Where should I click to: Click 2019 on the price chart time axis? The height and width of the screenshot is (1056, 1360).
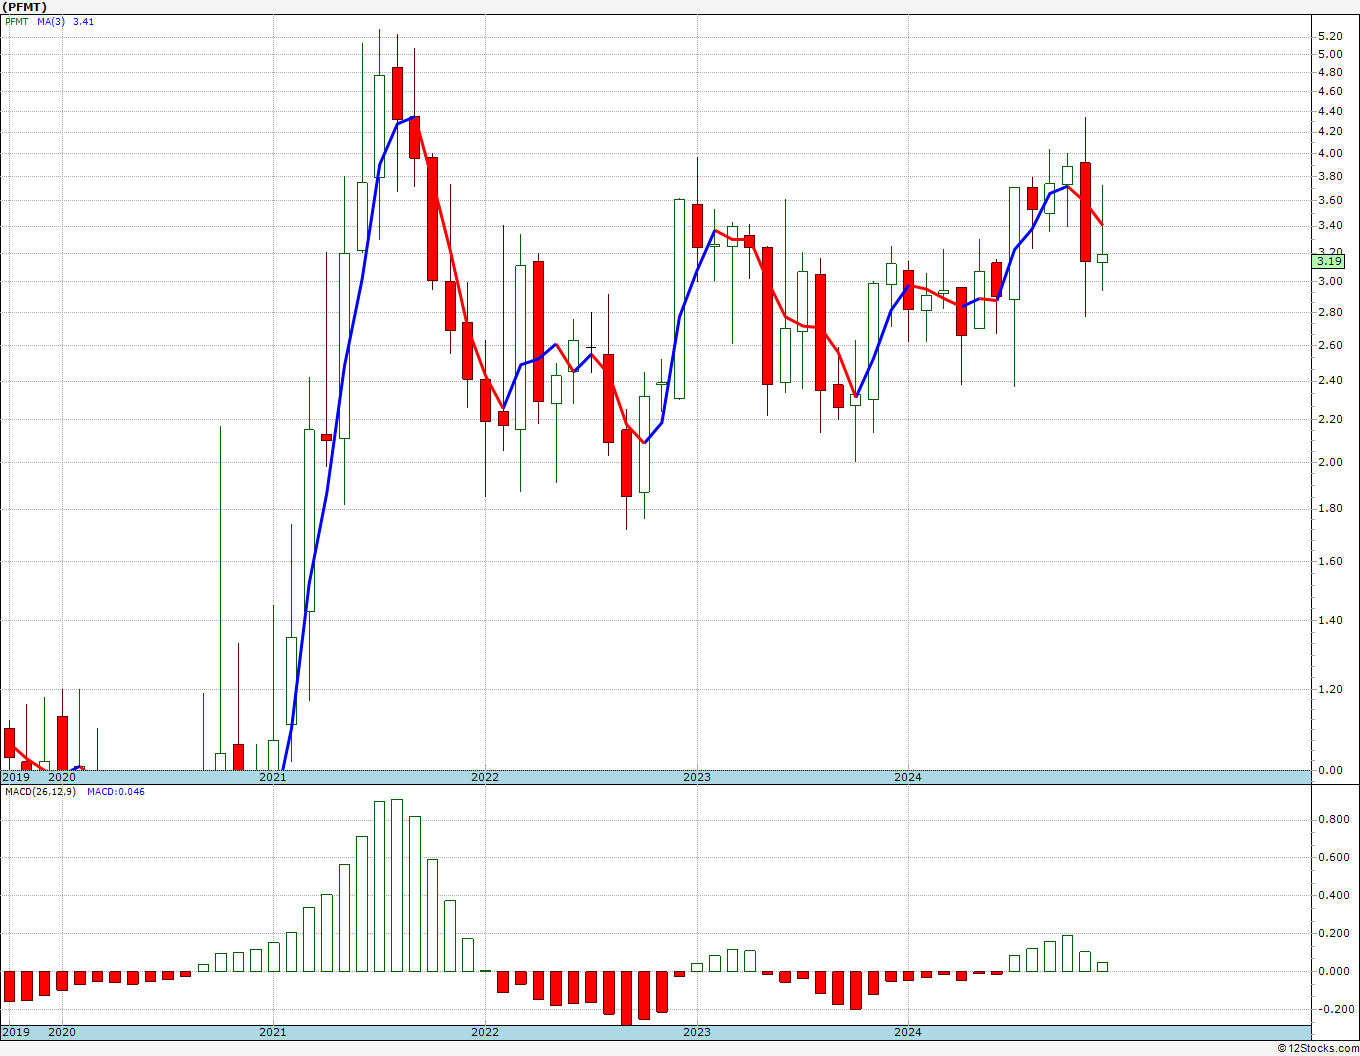16,777
